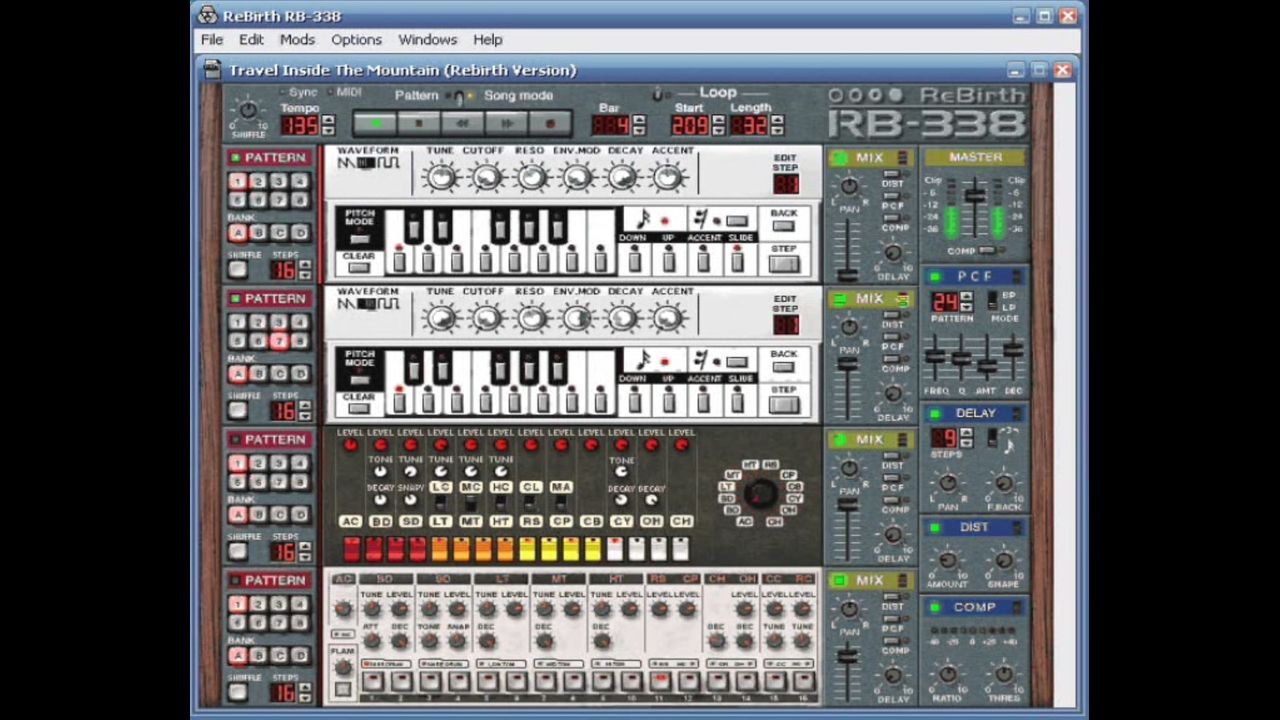Click the Record transport button

(549, 124)
